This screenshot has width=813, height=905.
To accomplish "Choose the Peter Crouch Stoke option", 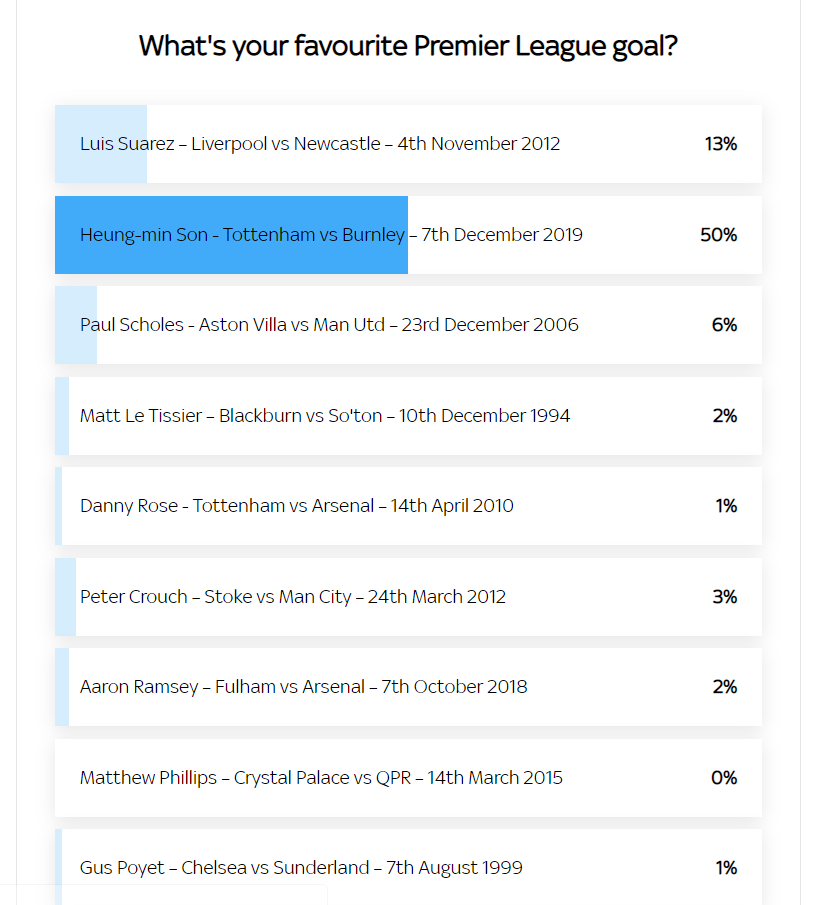I will (408, 597).
